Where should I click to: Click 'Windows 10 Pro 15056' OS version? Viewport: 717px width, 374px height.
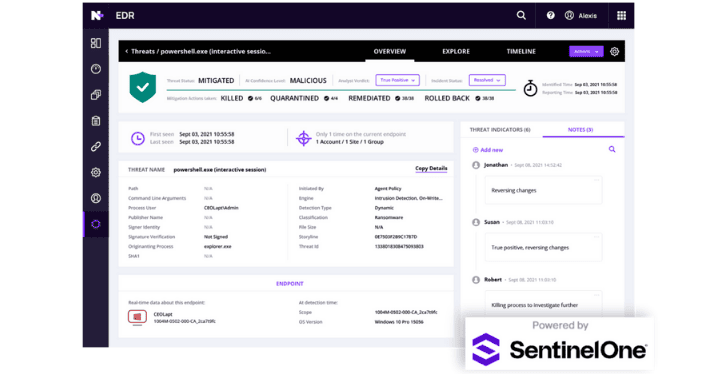399,322
